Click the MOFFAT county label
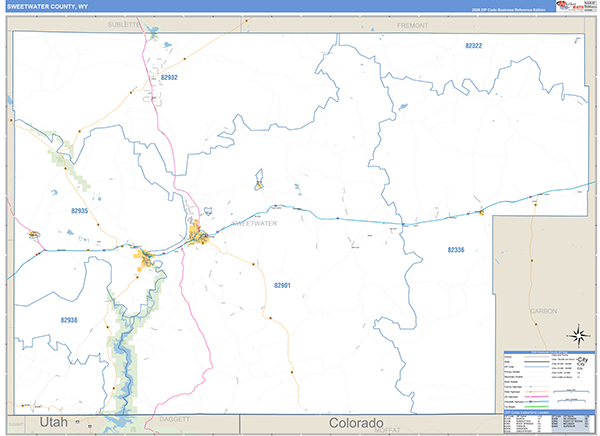The height and width of the screenshot is (436, 600). click(388, 430)
